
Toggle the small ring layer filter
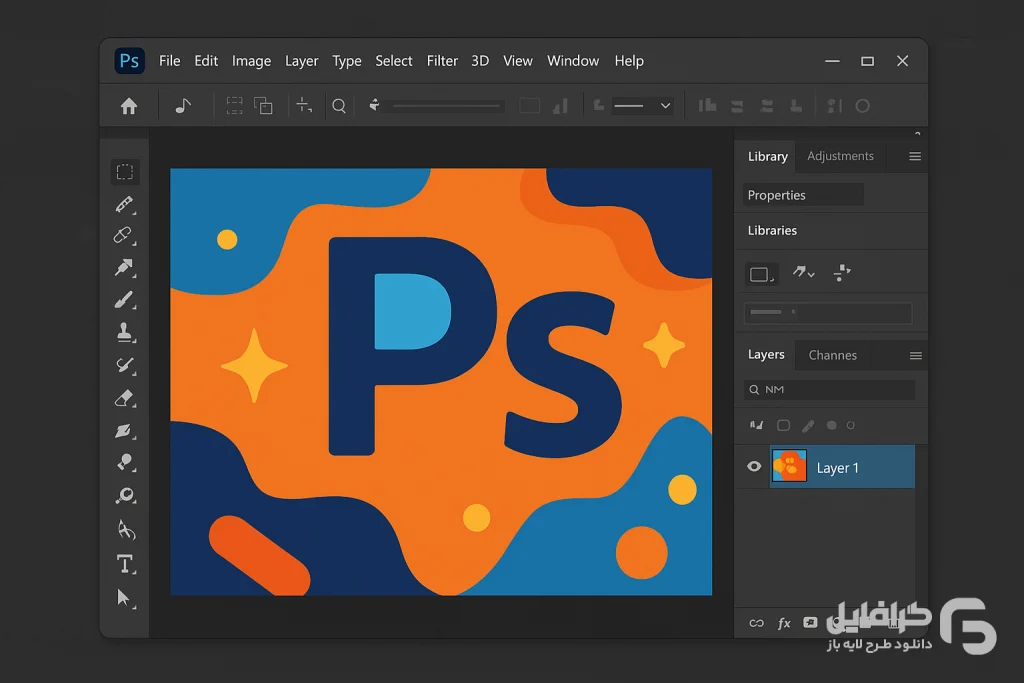850,425
